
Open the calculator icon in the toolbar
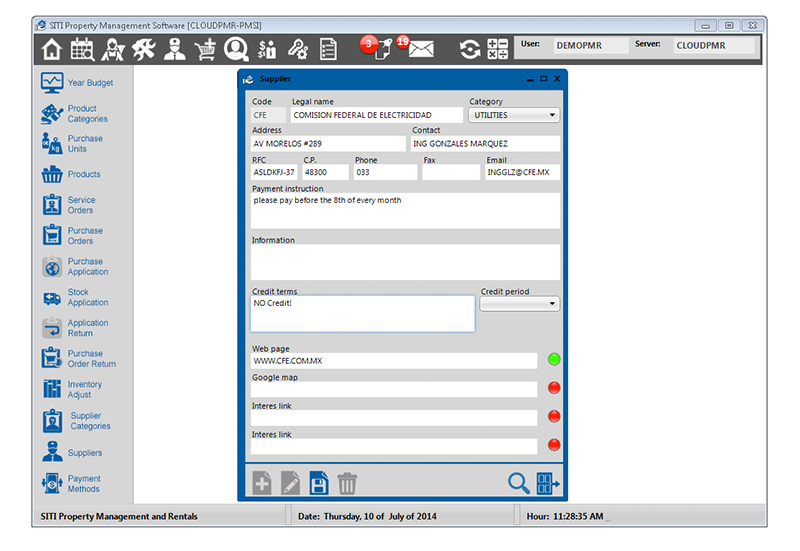tap(497, 49)
